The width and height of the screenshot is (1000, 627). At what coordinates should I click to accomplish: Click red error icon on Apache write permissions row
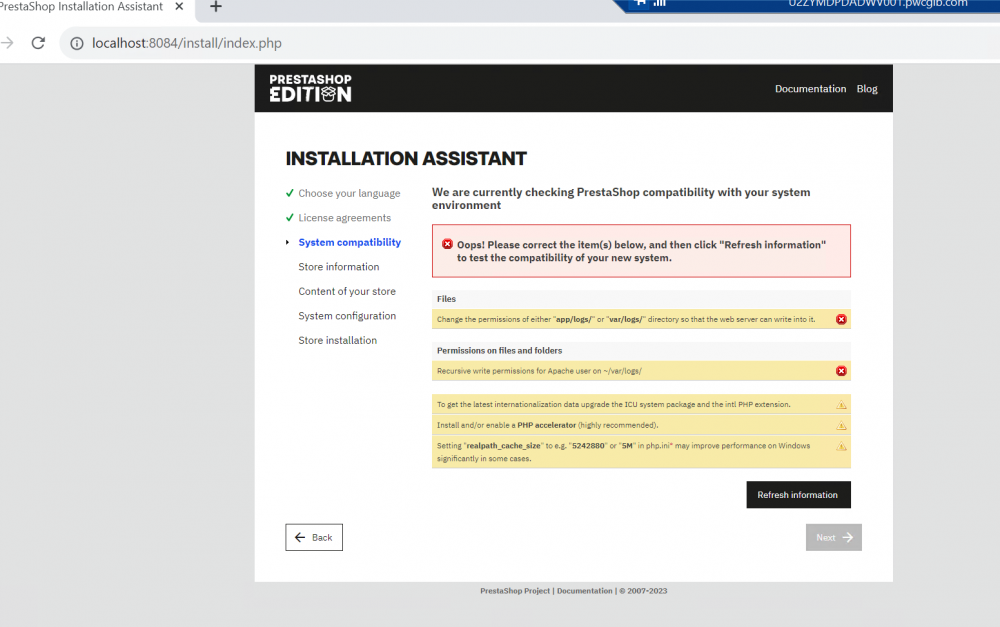[840, 370]
